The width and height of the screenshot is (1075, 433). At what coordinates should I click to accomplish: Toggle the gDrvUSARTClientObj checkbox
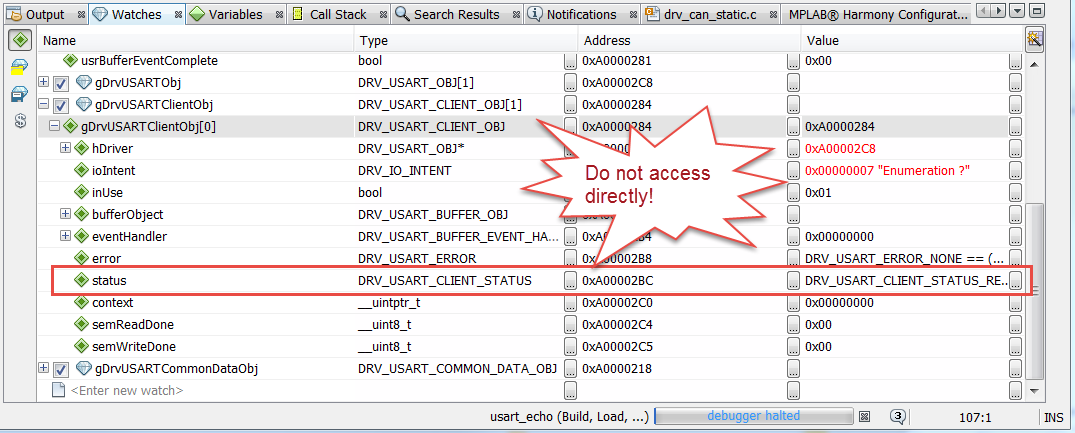click(60, 105)
